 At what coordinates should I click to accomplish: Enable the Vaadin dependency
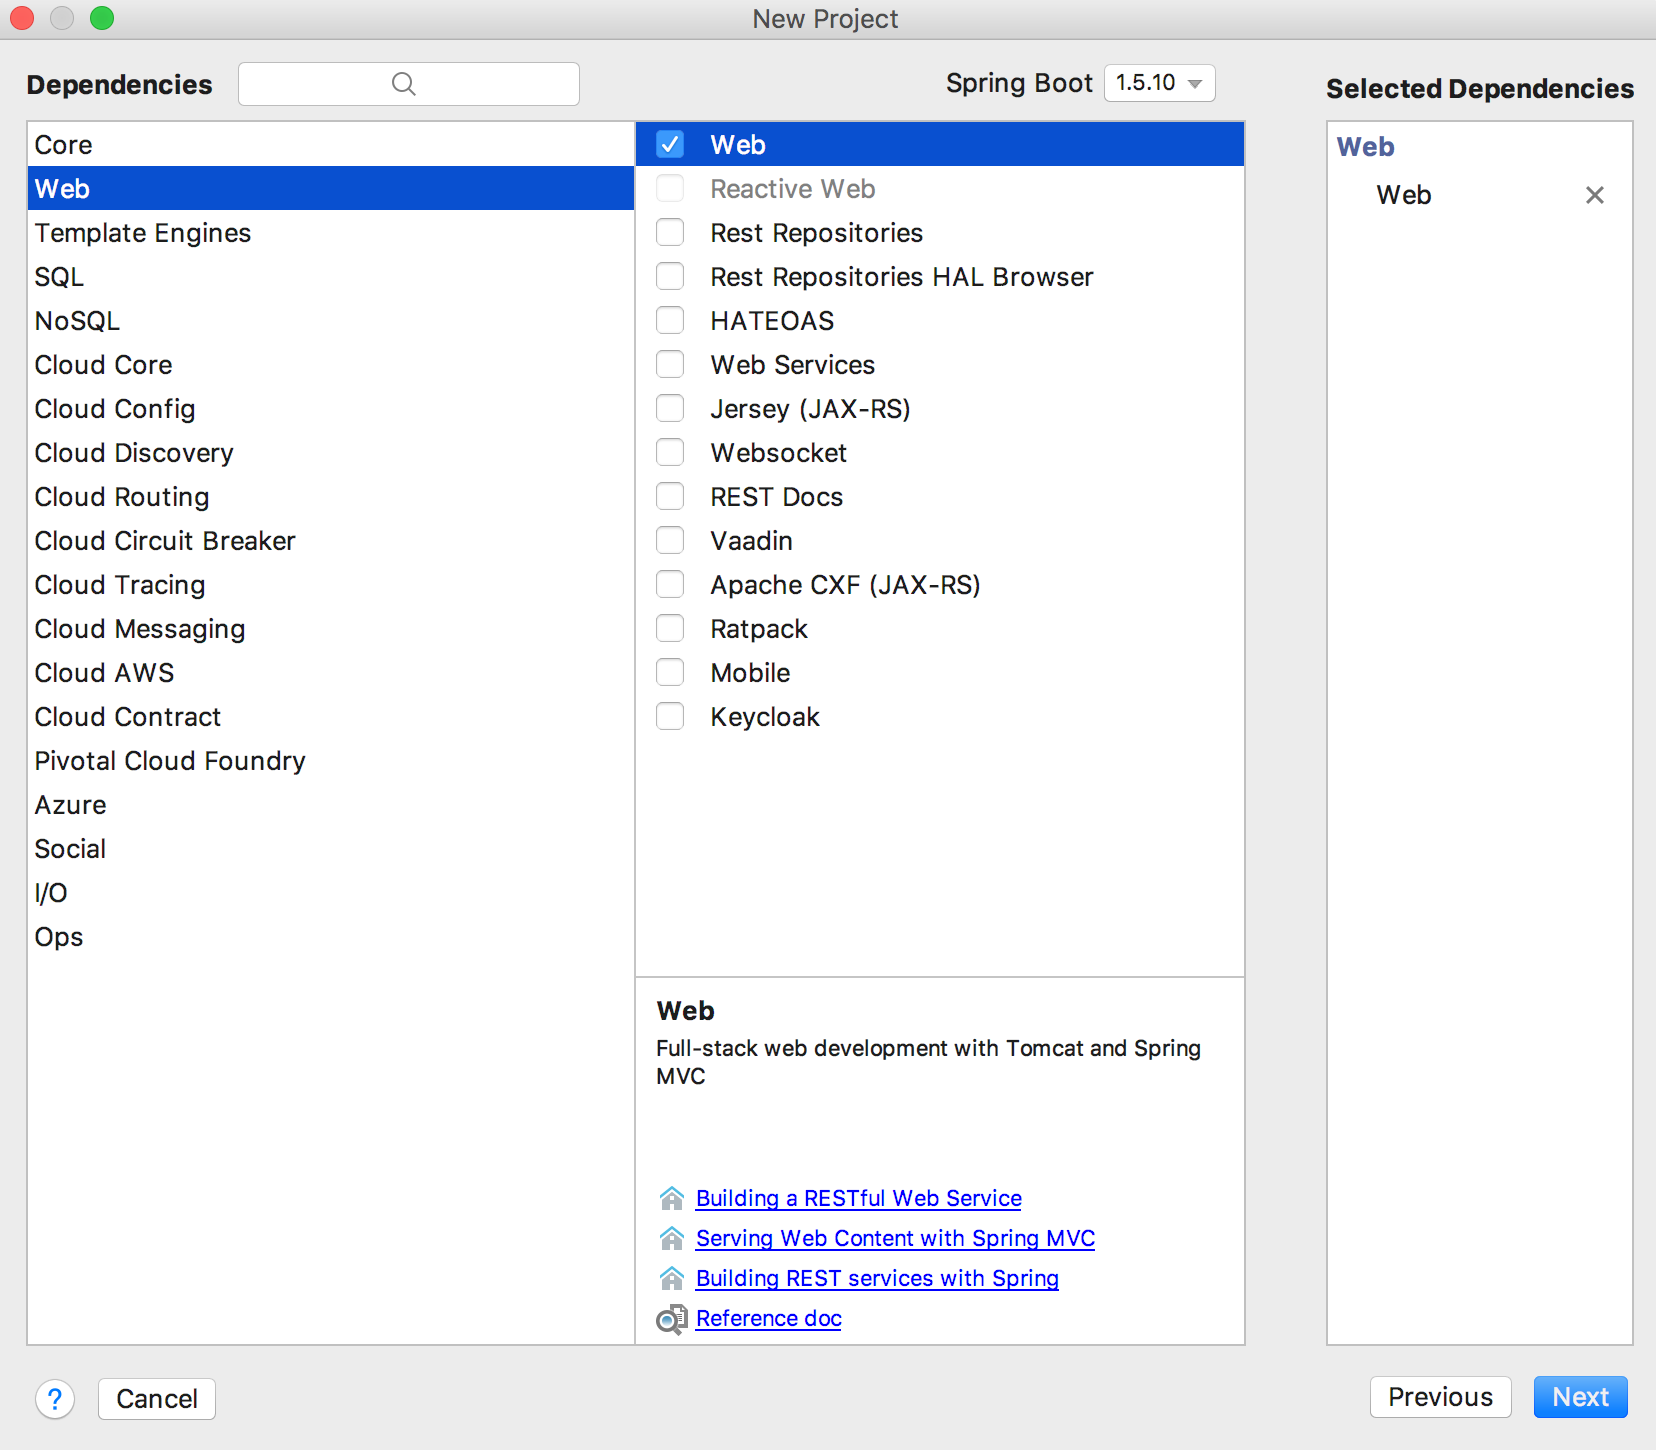tap(670, 540)
